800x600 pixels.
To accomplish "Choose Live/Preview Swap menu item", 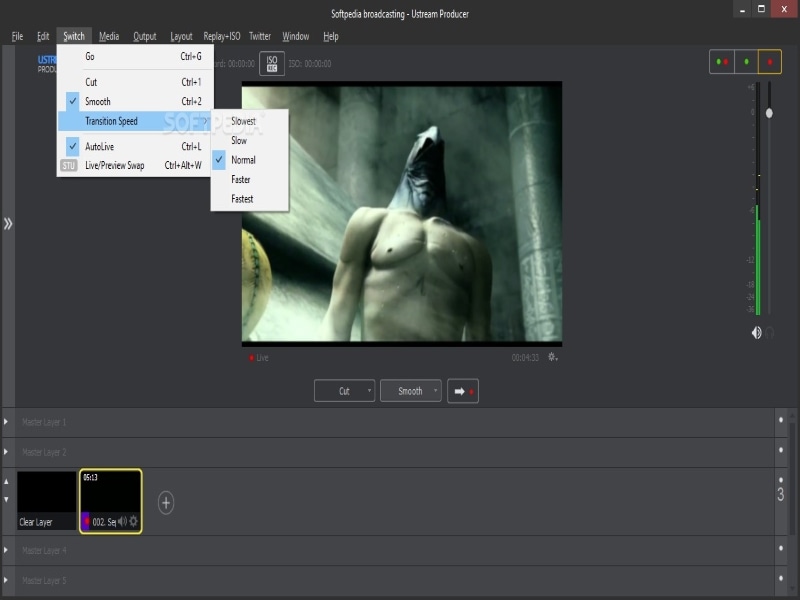I will coord(134,165).
